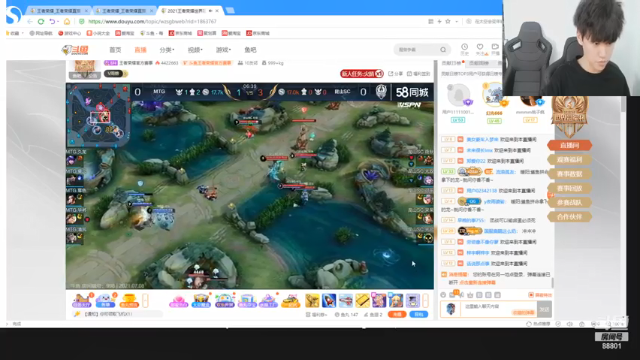
Task: Switch to the second browser tab
Action: coord(123,11)
